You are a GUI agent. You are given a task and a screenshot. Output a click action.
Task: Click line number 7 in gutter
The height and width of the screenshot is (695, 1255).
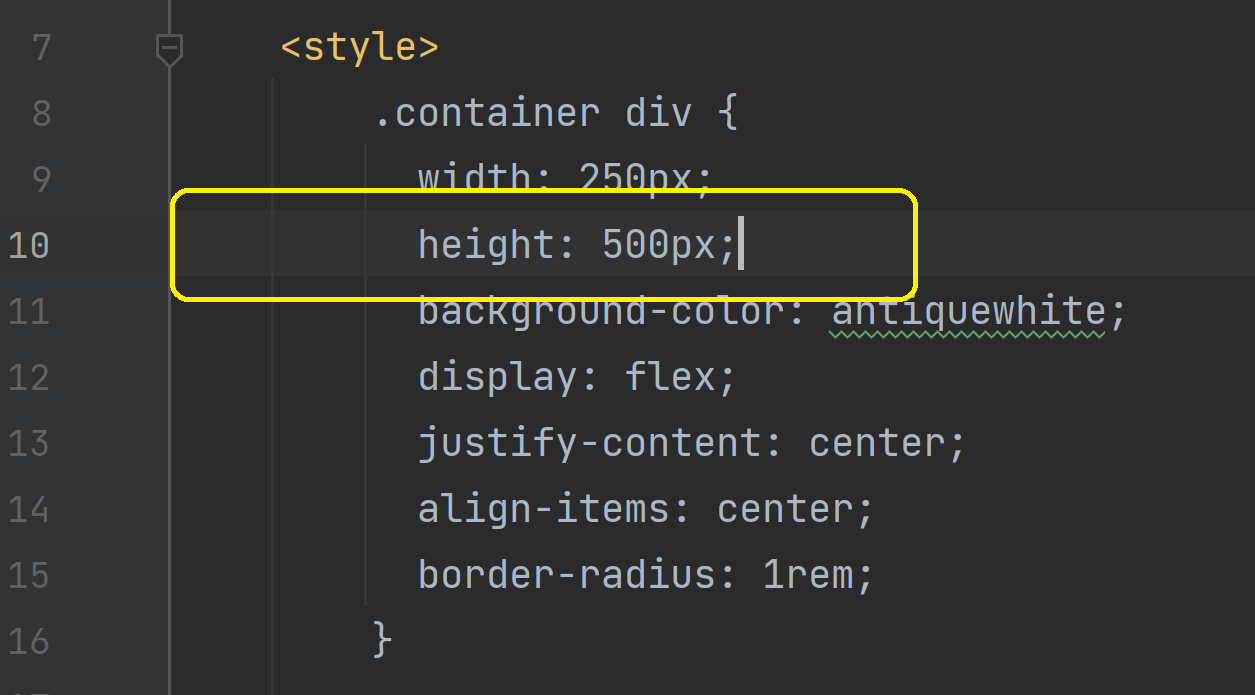(41, 48)
